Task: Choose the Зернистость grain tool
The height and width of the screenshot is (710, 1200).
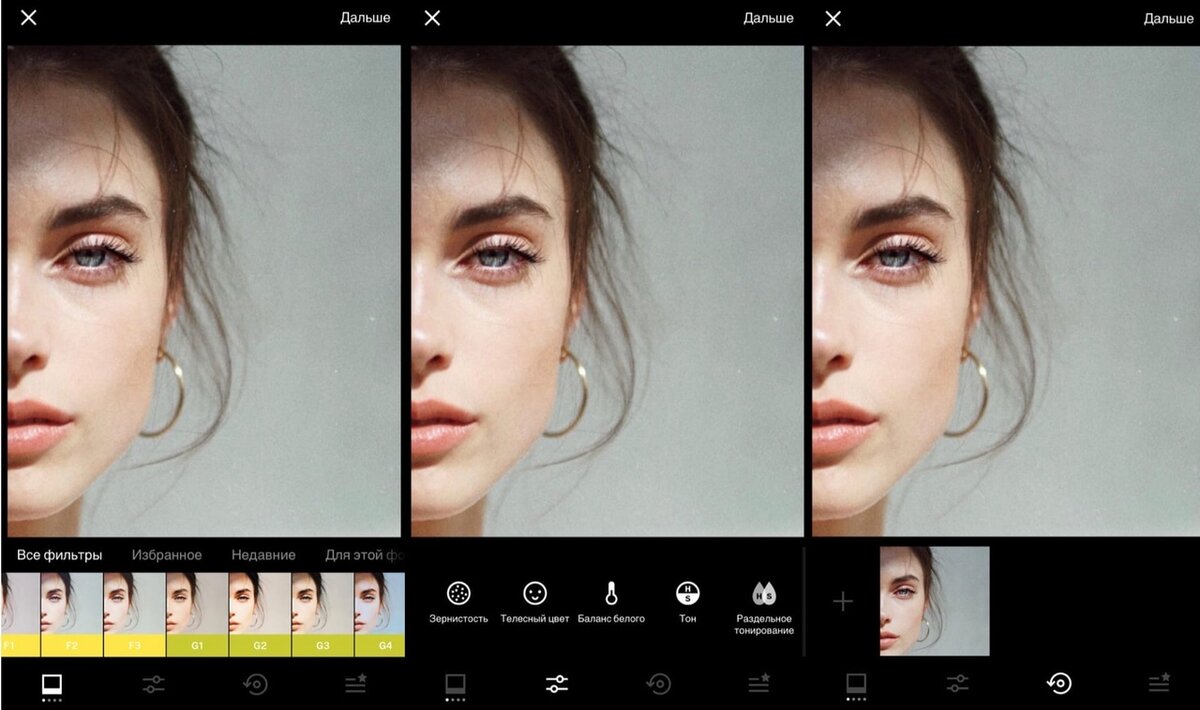Action: pos(459,602)
